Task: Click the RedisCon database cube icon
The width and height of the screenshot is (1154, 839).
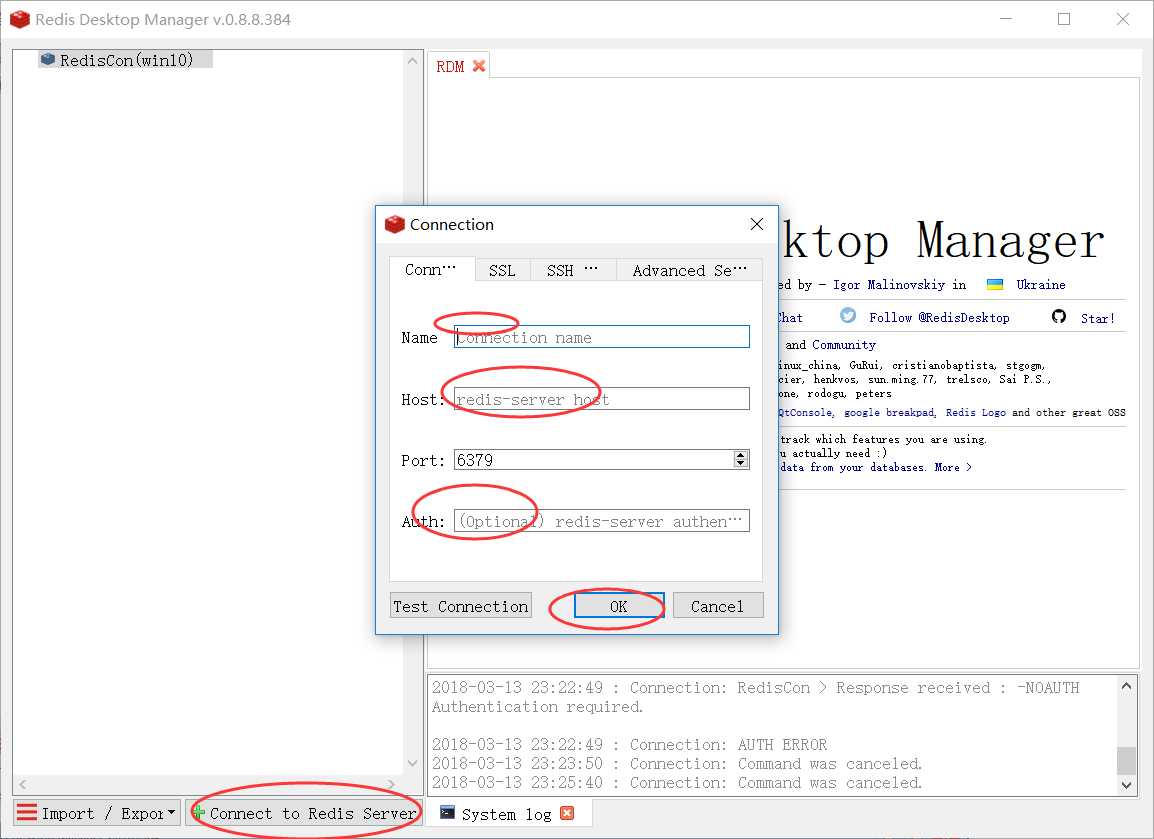Action: coord(48,59)
